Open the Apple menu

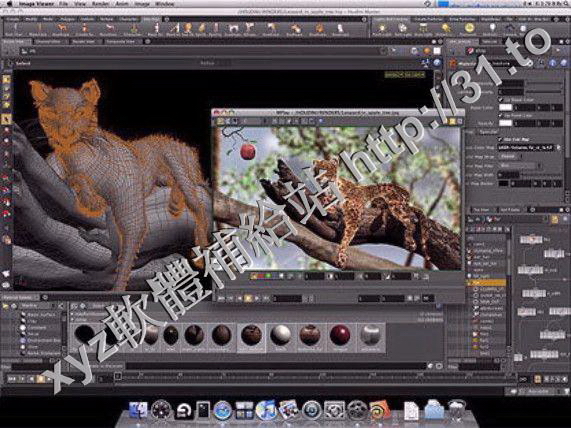tap(9, 3)
